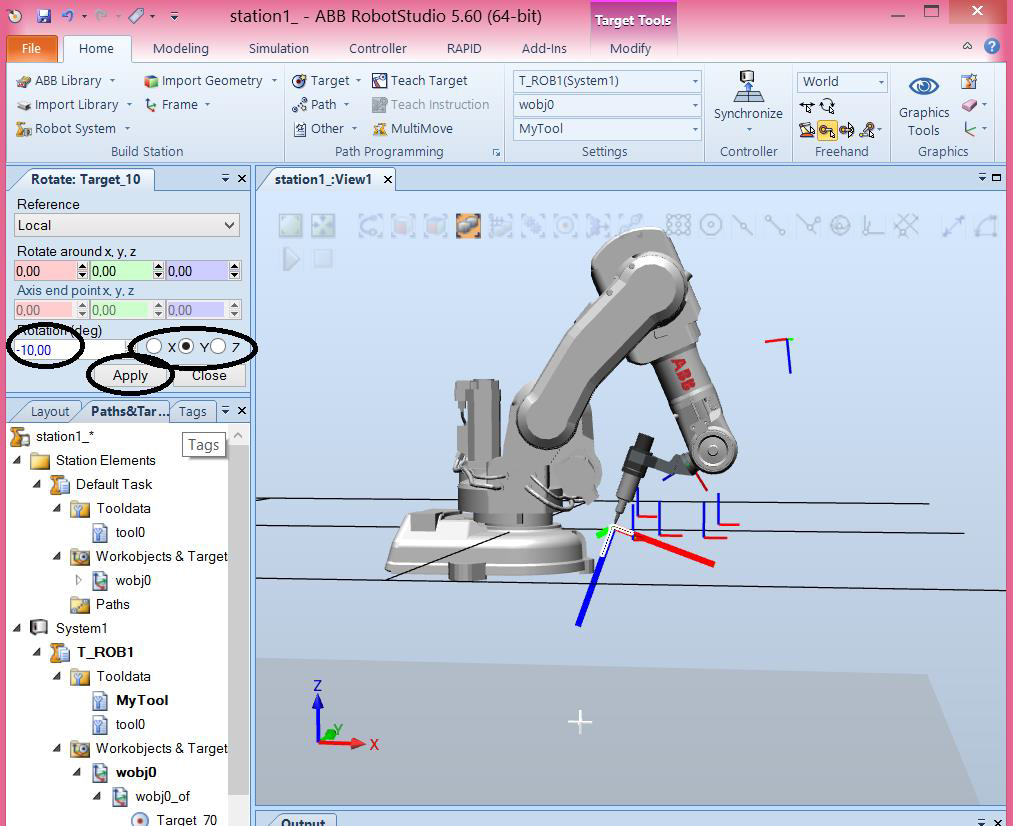Collapse the wobj0 tree node
Screen dimensions: 1013x826
[x=77, y=771]
